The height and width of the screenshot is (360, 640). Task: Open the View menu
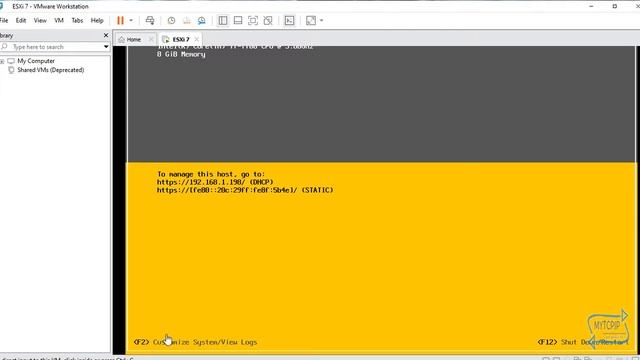(40, 20)
